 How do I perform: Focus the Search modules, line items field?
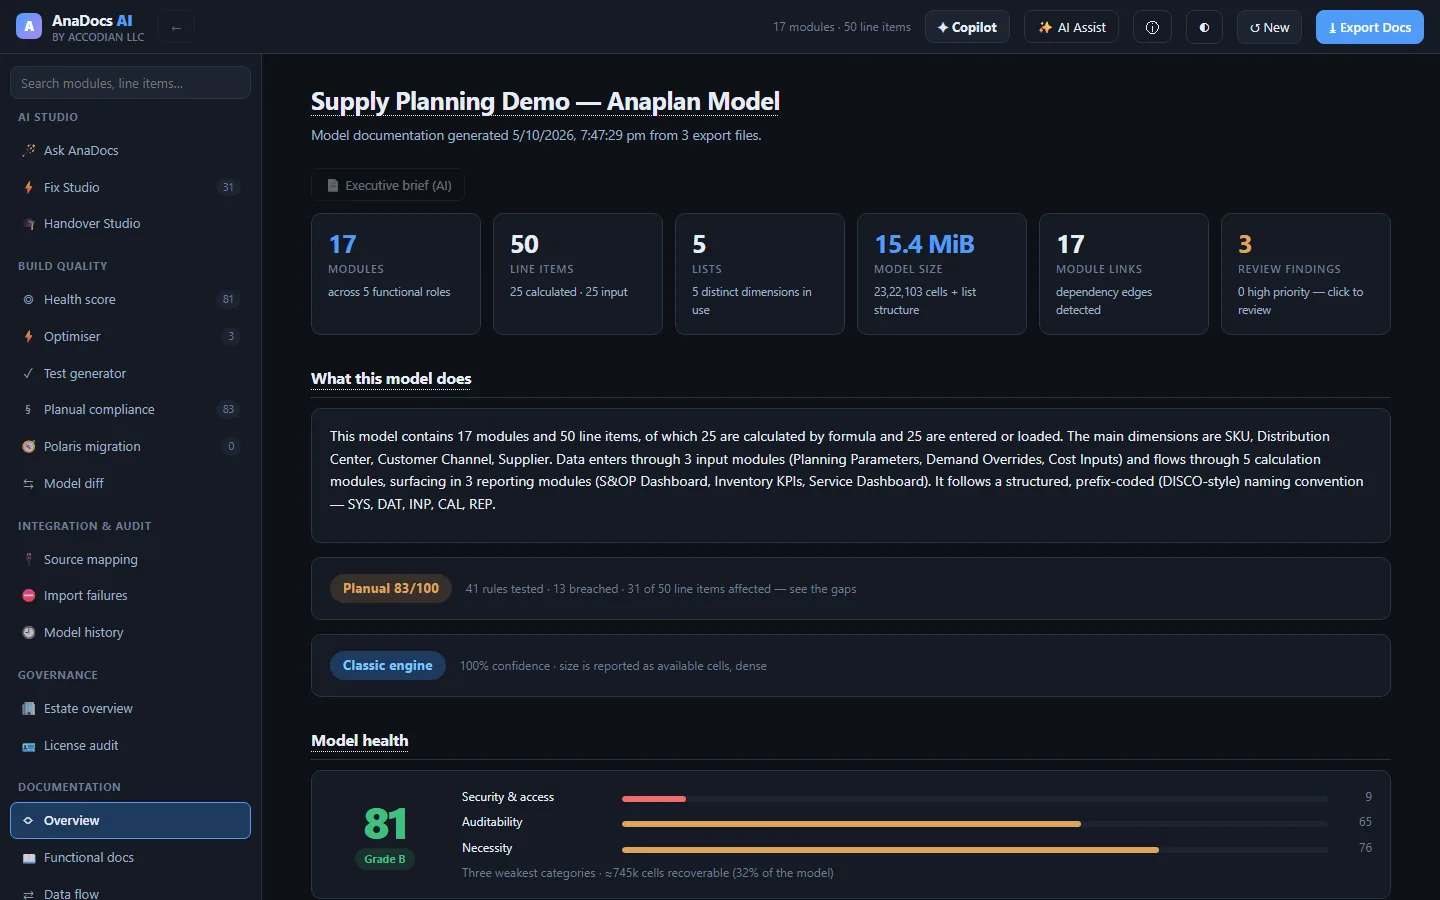130,83
